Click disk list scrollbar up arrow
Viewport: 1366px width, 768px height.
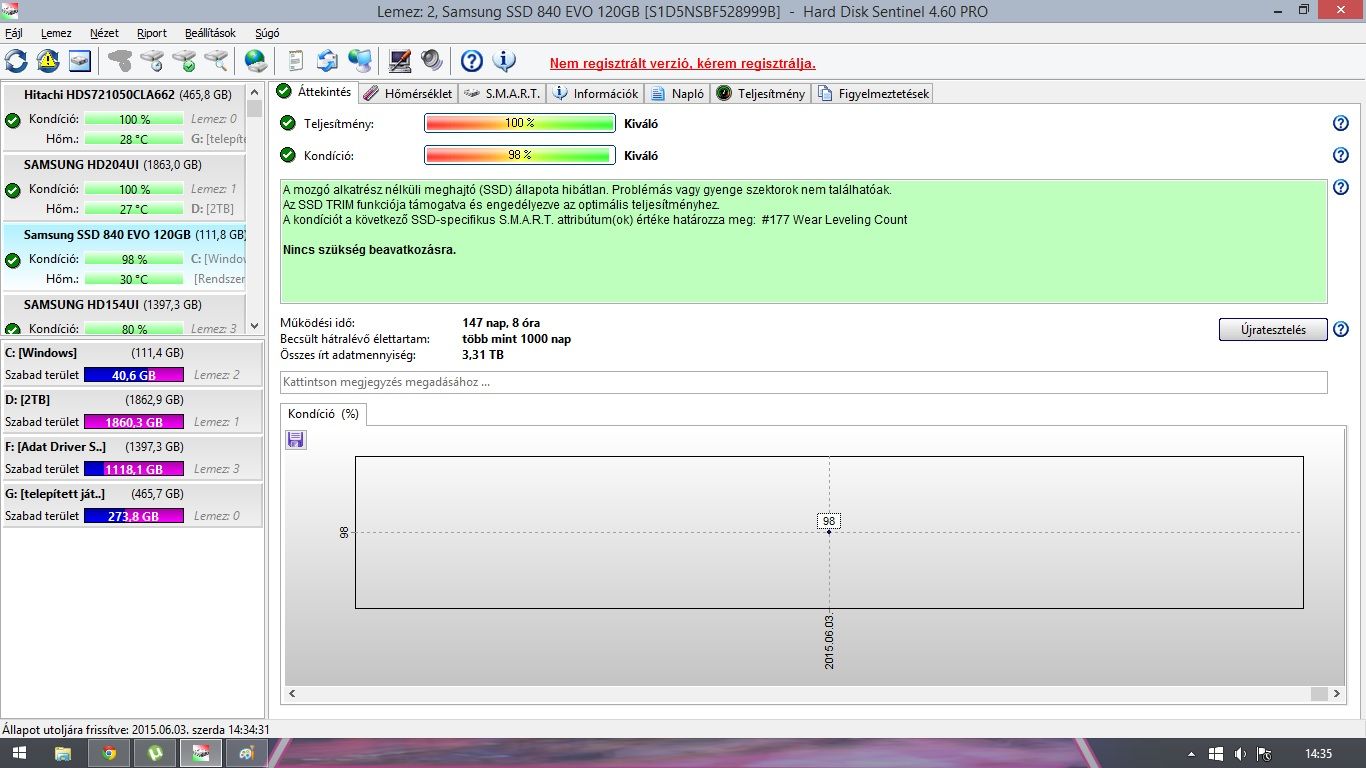point(255,92)
